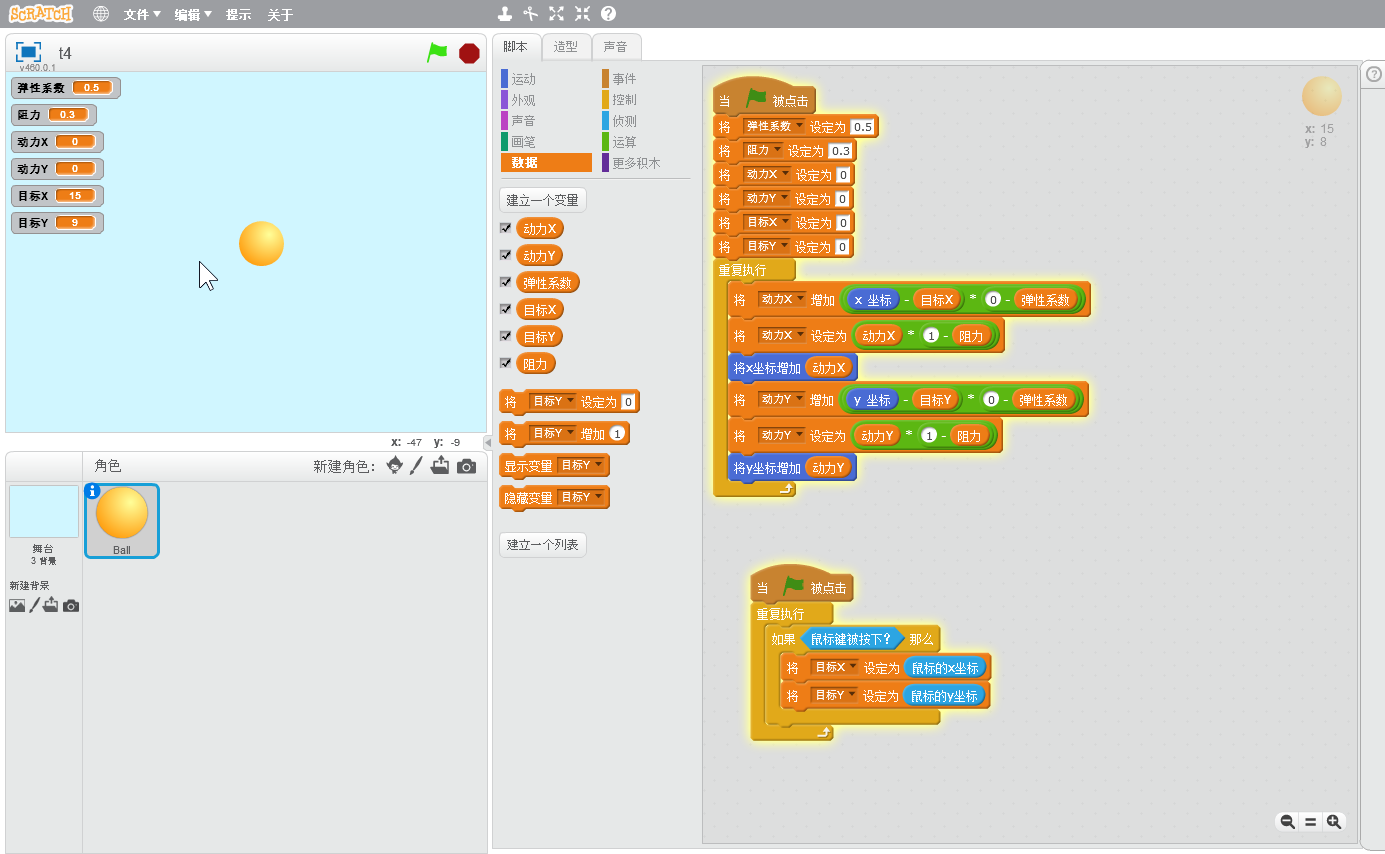Toggle full screen stage mode icon
The height and width of the screenshot is (854, 1385).
tap(28, 52)
